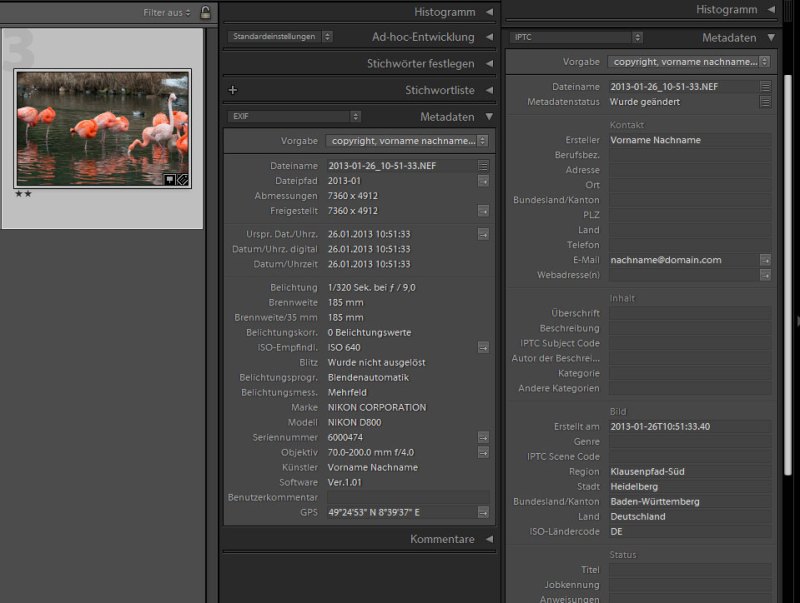This screenshot has height=603, width=800.
Task: Click the arrow icon beside the GPS coordinates
Action: click(x=484, y=511)
